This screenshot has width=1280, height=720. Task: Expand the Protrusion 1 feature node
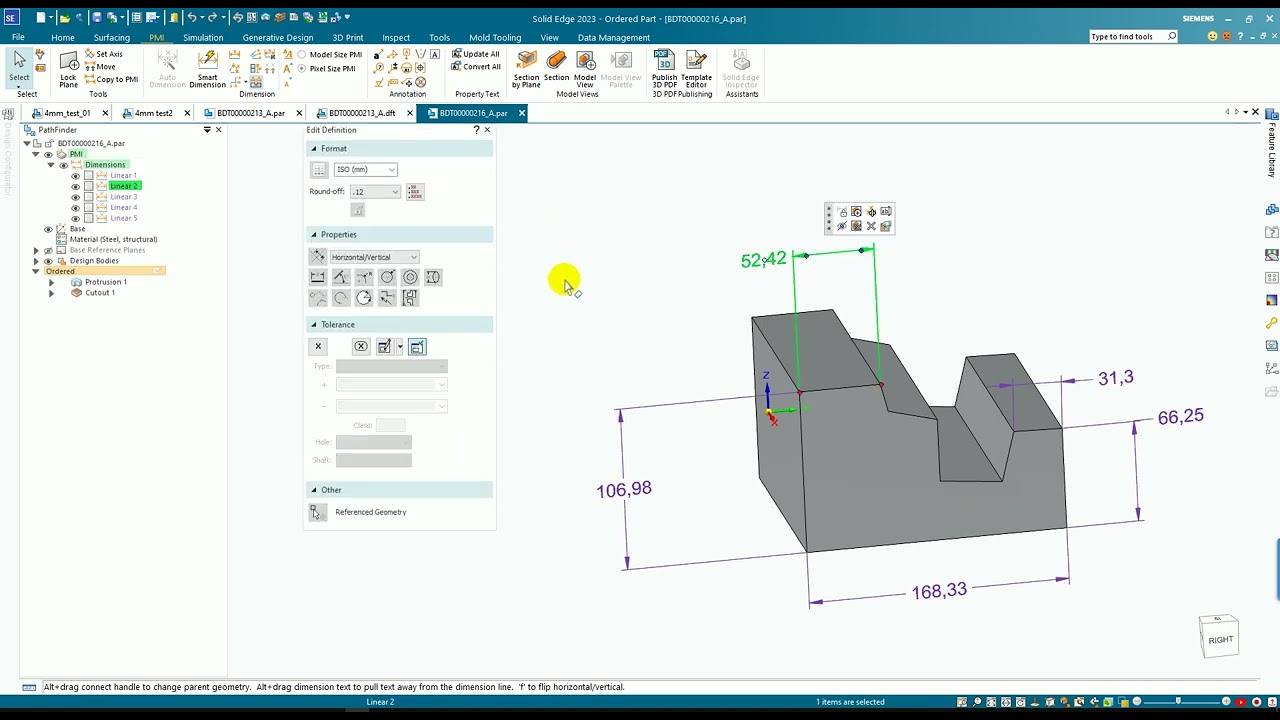click(51, 282)
